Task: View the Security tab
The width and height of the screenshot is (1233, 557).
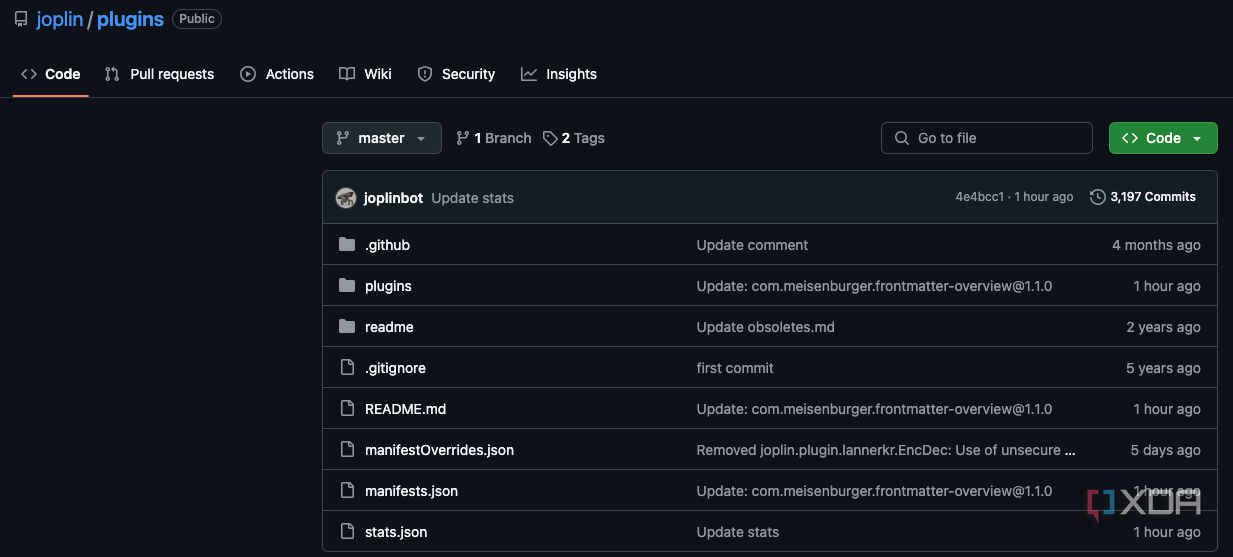Action: pos(456,74)
